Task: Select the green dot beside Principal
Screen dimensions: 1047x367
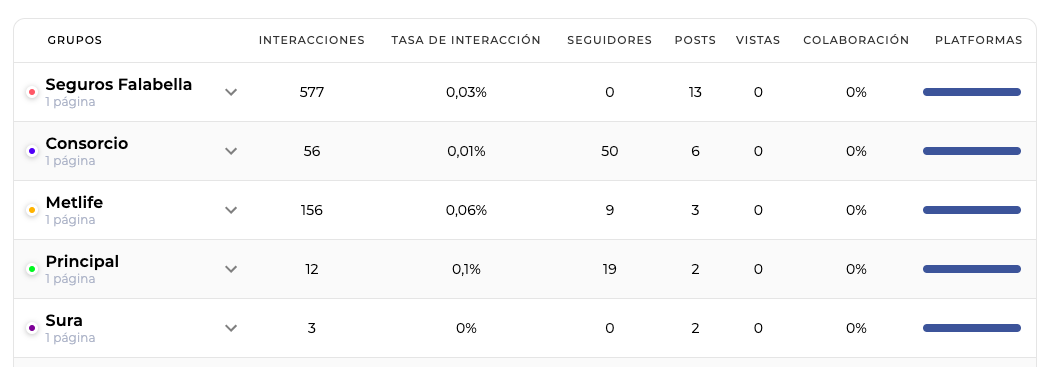Action: coord(31,269)
